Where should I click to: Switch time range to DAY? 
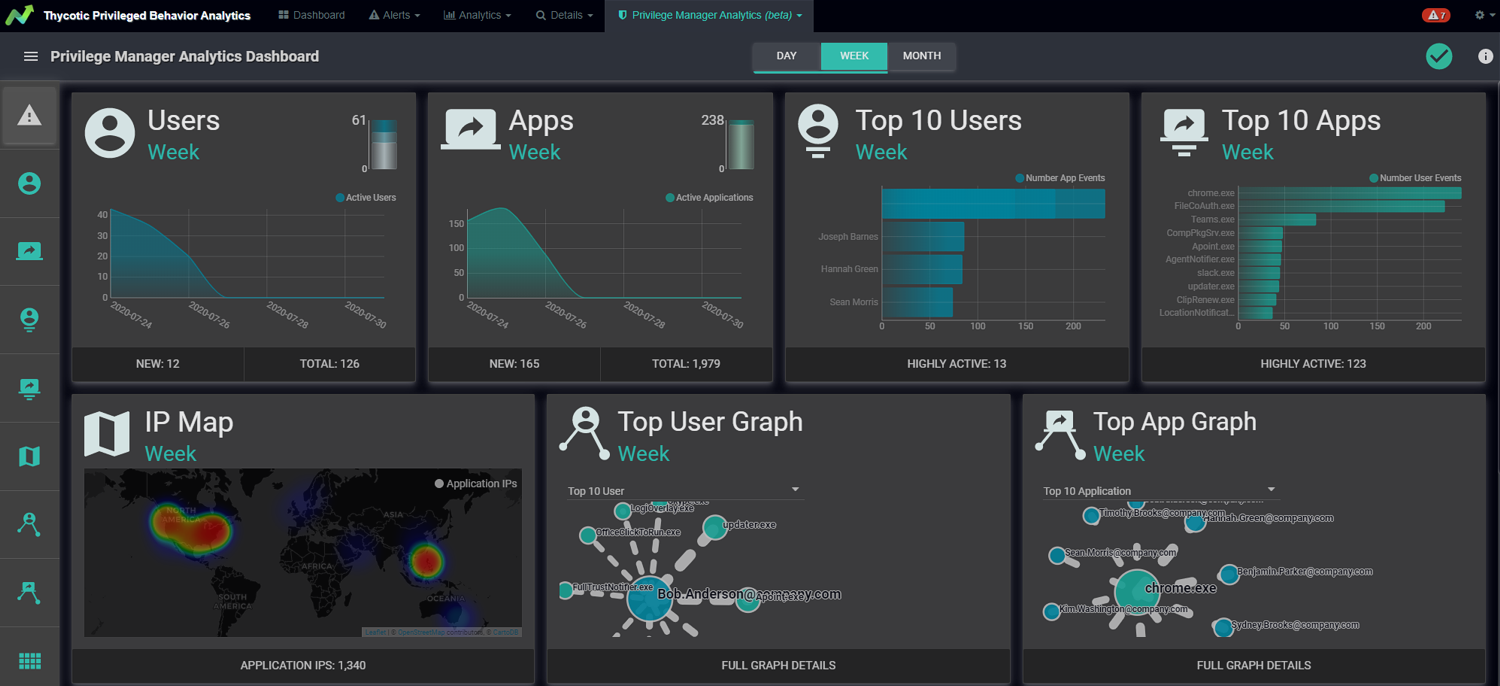(x=787, y=56)
